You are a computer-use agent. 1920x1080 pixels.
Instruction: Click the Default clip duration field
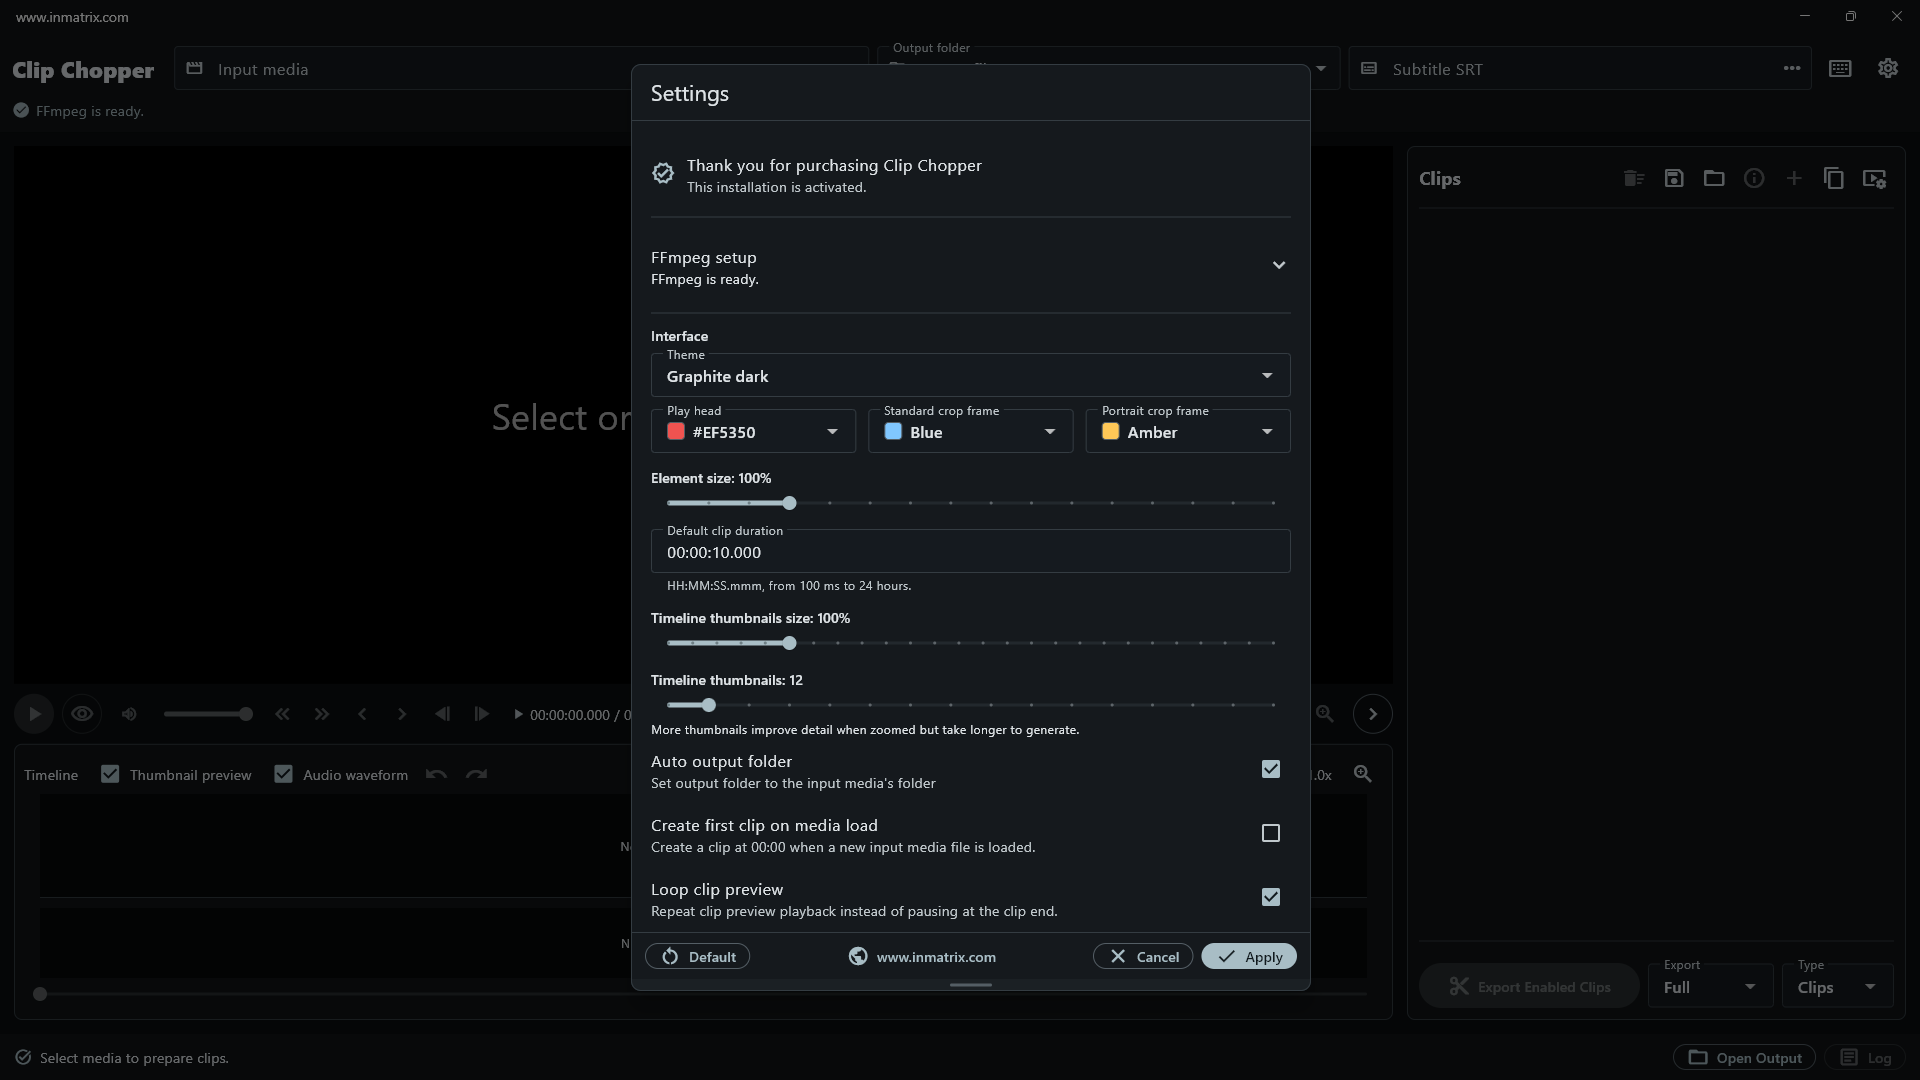coord(970,551)
